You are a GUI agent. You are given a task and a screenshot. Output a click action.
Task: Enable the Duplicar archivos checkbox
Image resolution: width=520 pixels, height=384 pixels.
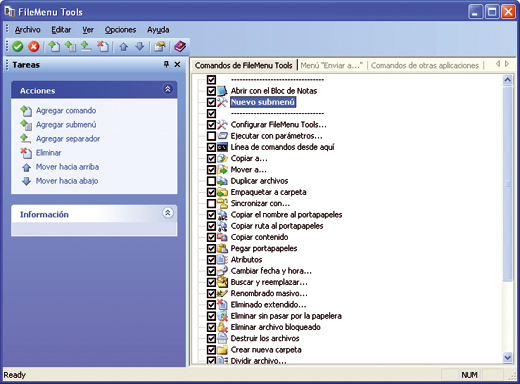[x=211, y=181]
